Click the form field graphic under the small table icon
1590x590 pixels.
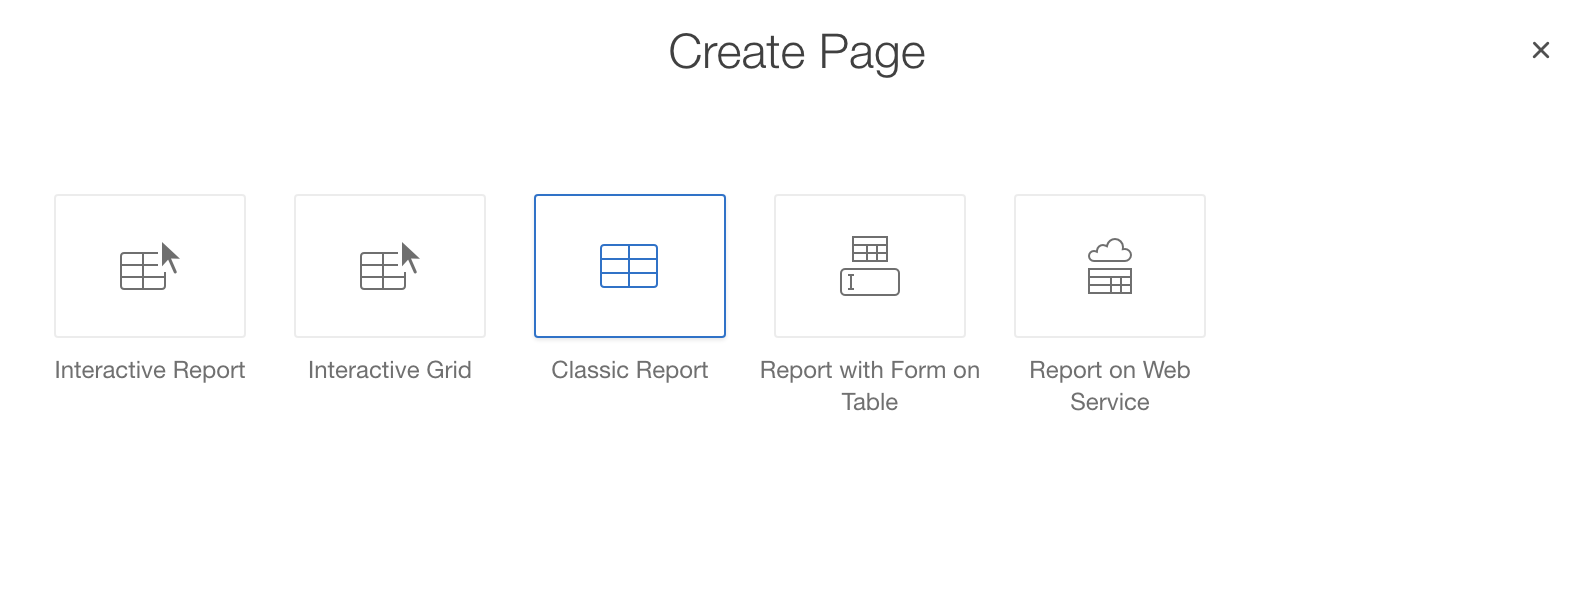[x=870, y=283]
